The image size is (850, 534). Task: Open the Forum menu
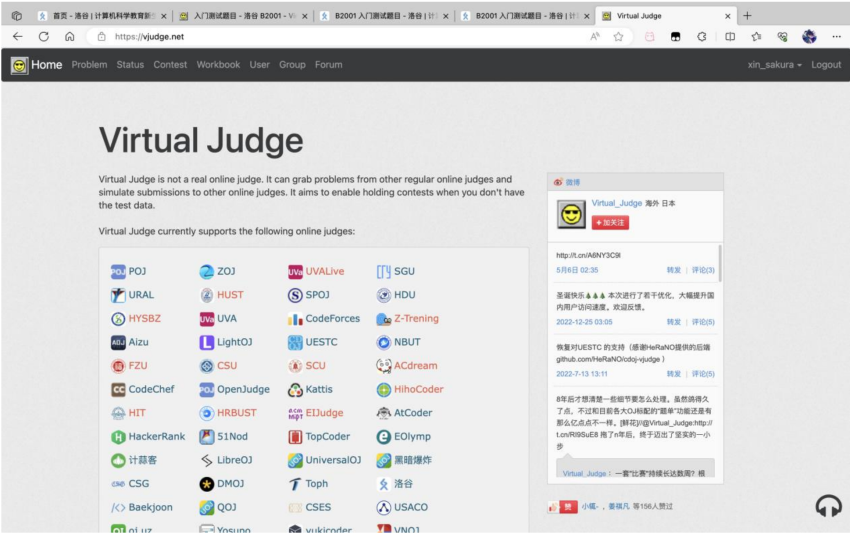329,65
